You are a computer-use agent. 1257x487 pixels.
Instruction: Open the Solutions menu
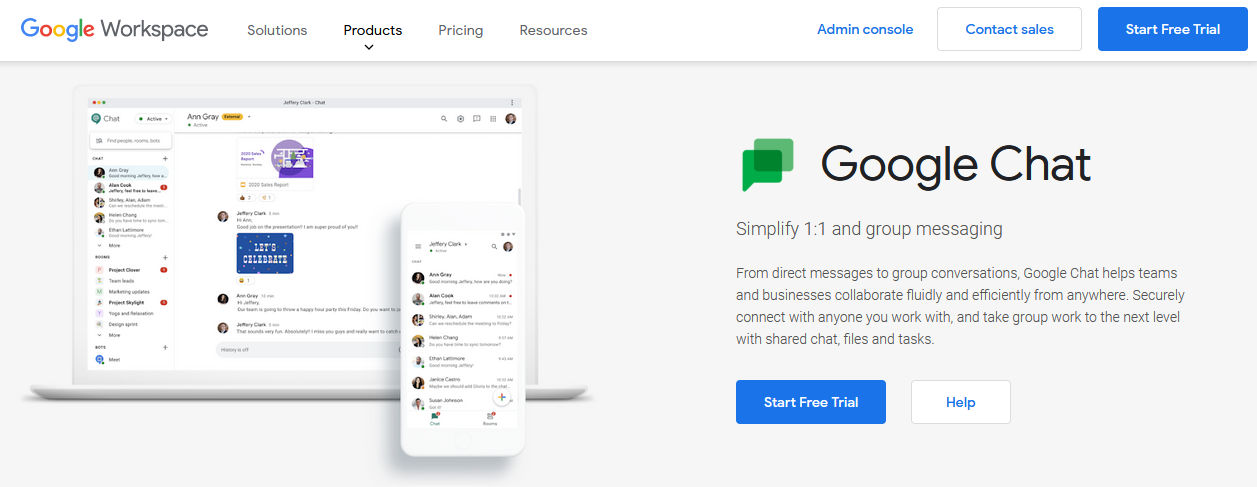pyautogui.click(x=277, y=30)
